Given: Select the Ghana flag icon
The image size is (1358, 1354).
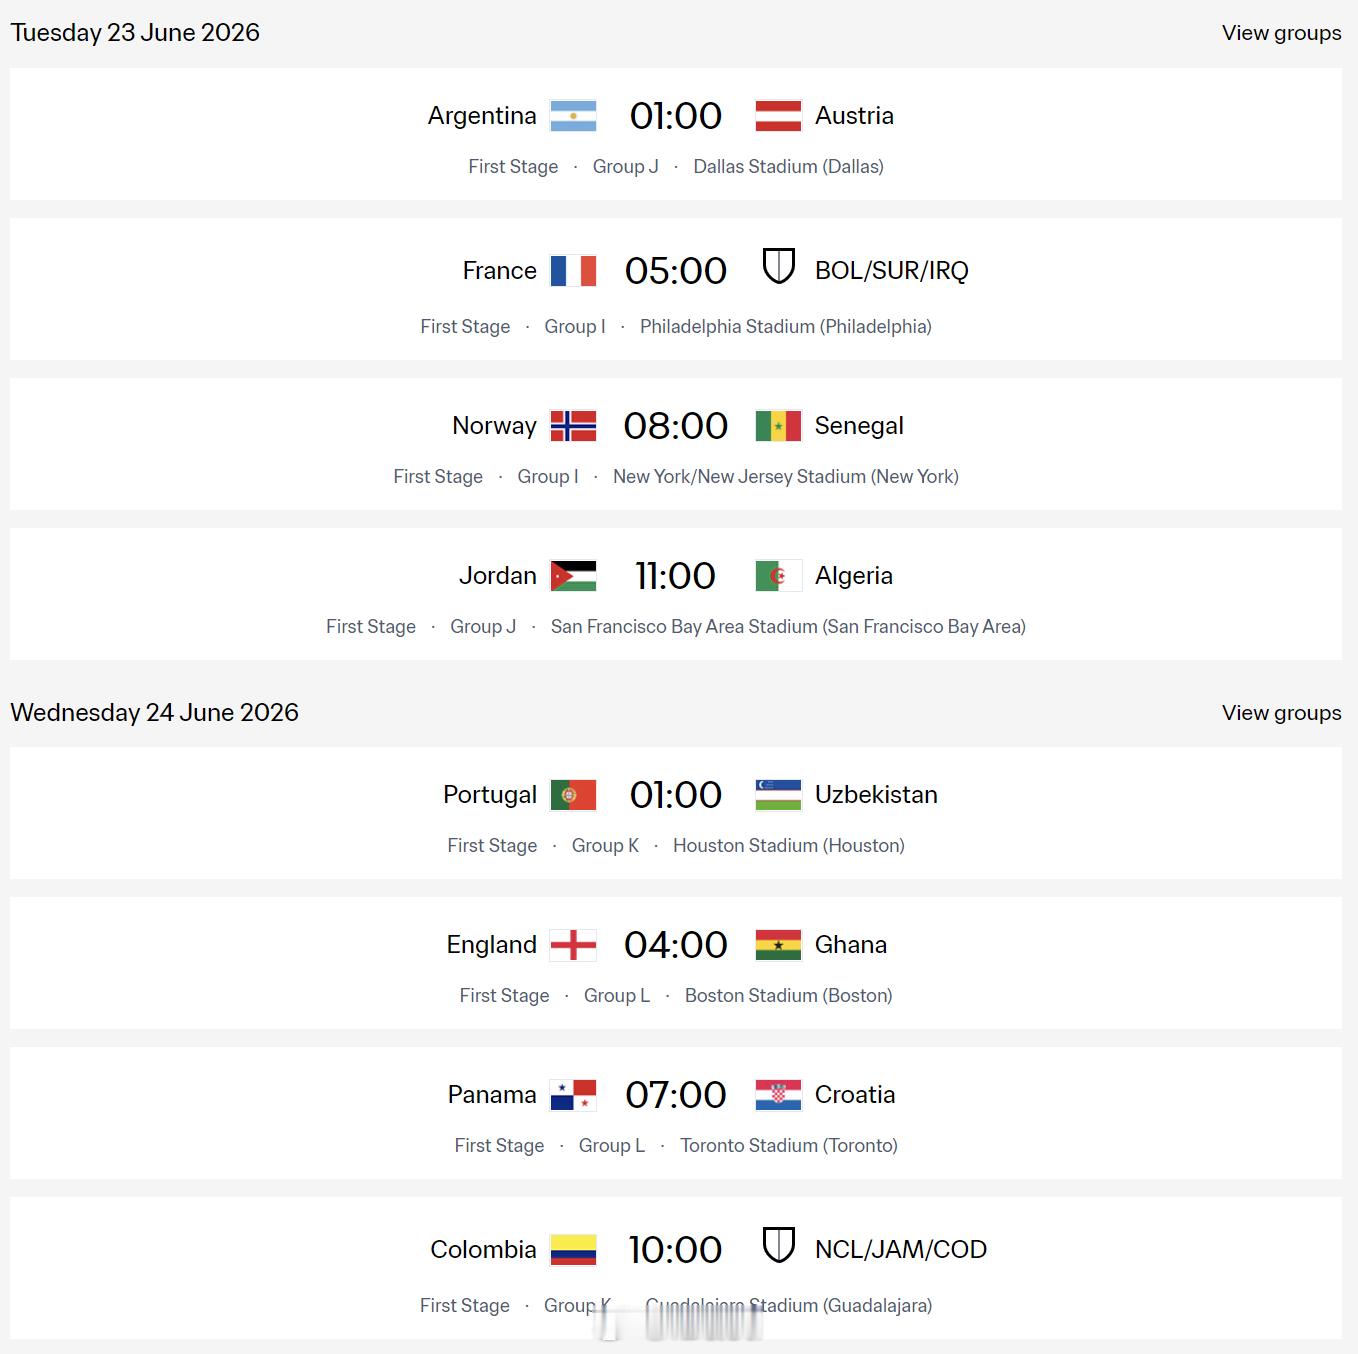Looking at the screenshot, I should click(778, 945).
